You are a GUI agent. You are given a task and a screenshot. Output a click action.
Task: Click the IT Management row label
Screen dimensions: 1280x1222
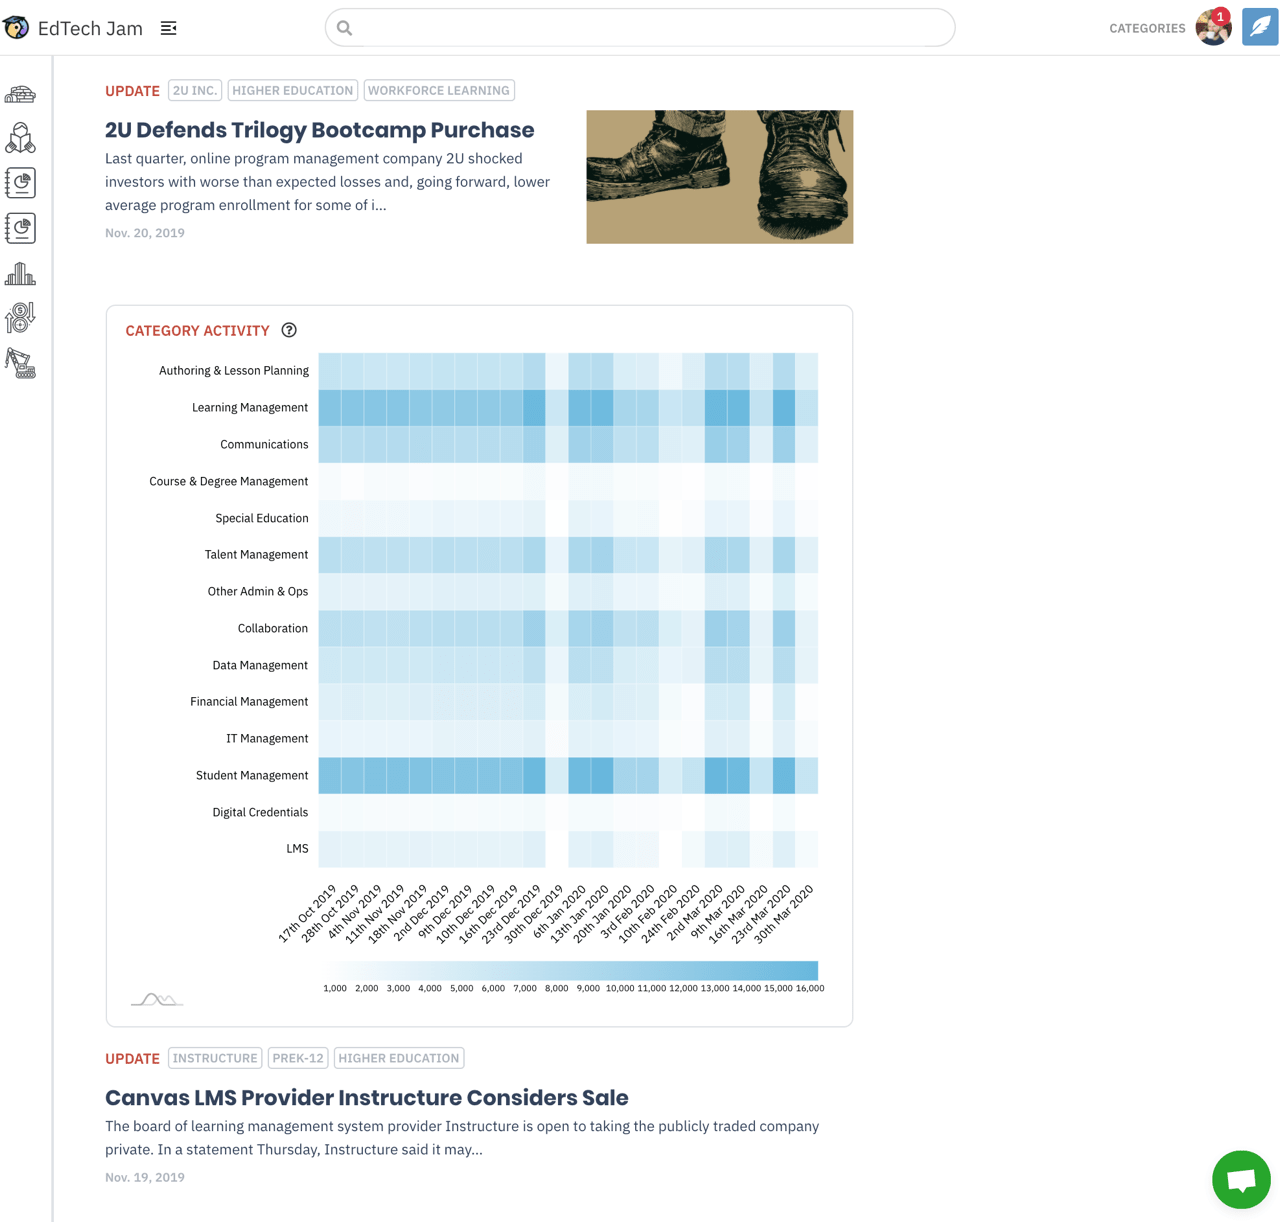click(x=267, y=739)
